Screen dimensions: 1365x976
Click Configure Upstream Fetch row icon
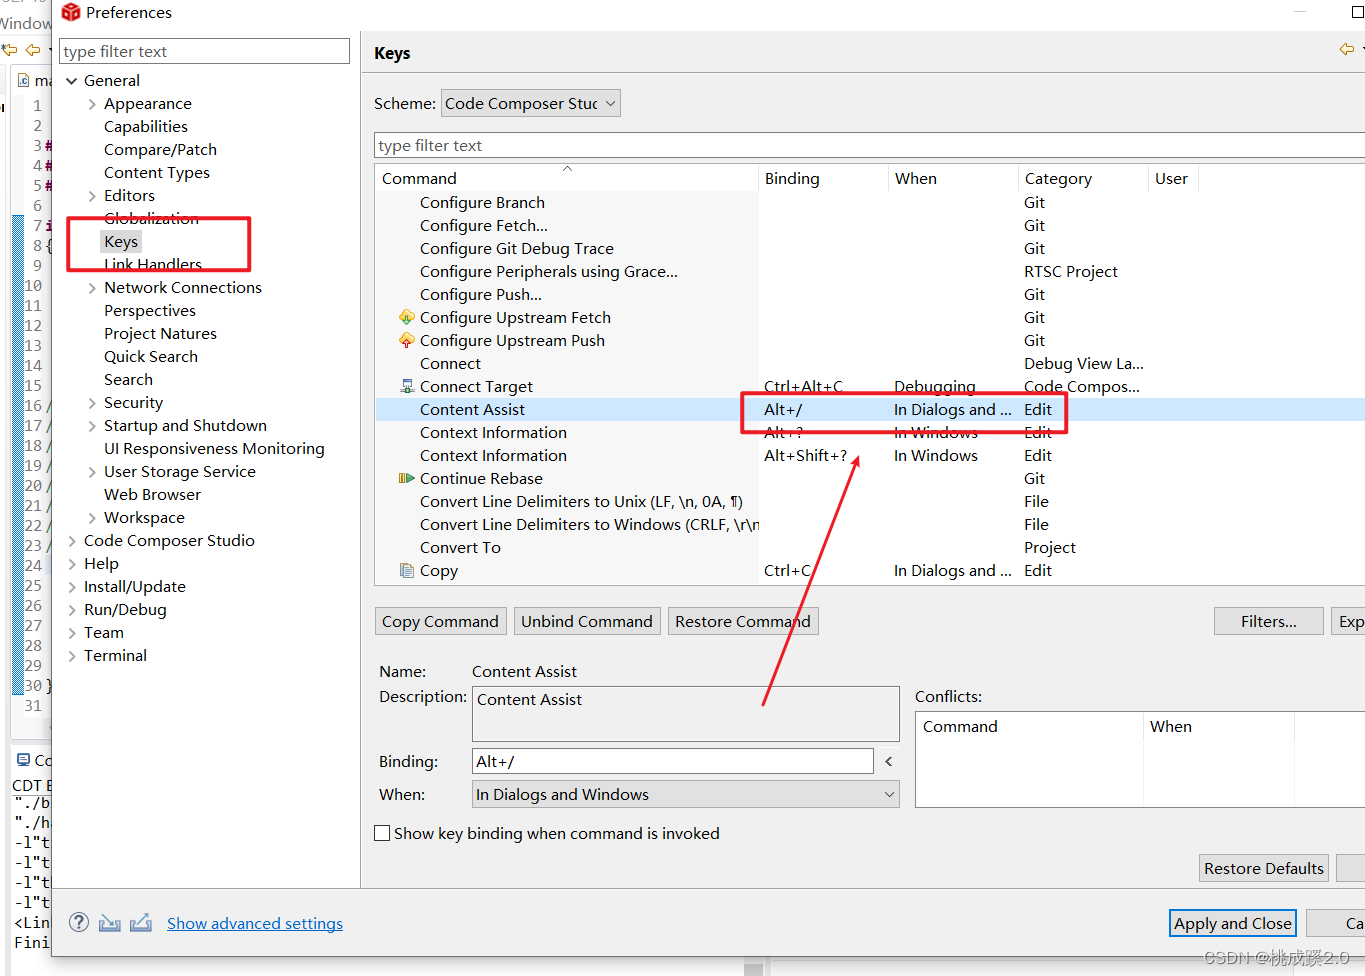coord(407,317)
